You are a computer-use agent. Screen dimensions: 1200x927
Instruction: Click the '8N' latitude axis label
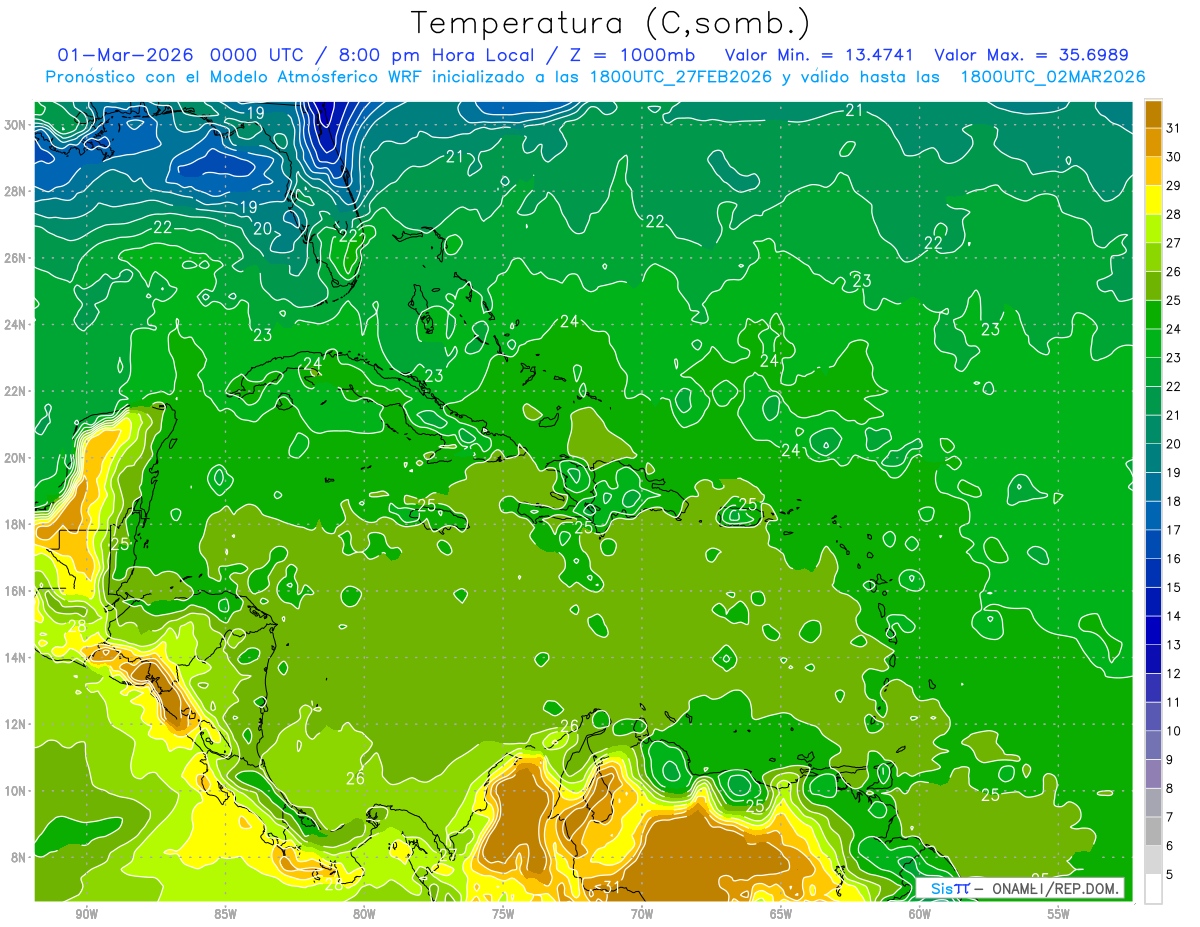[x=19, y=857]
